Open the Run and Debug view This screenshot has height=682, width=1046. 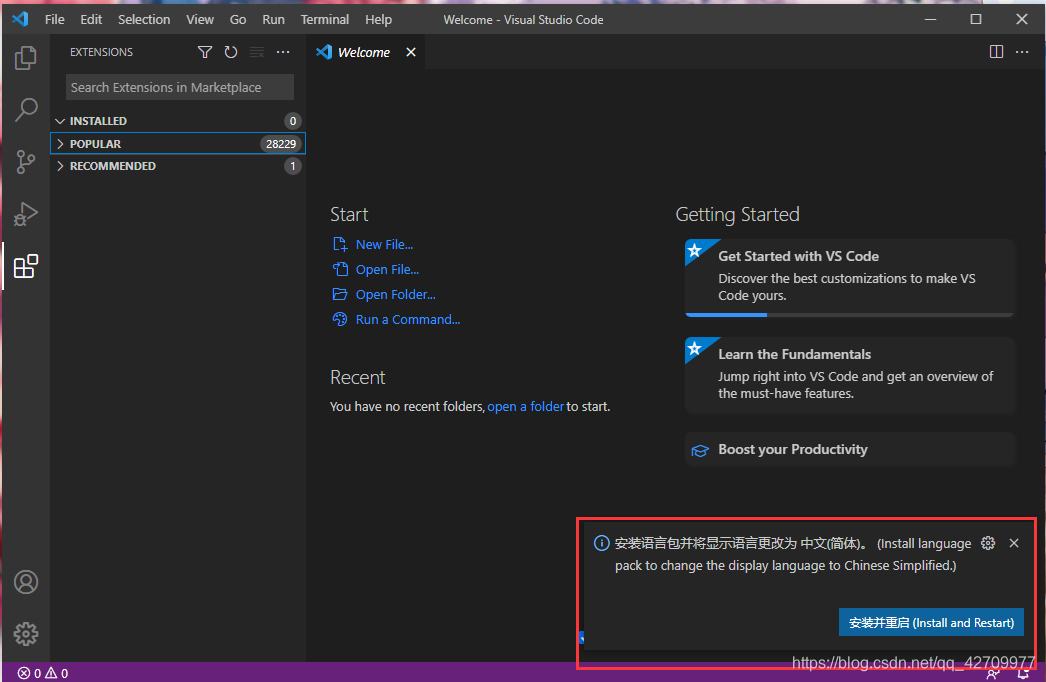pyautogui.click(x=25, y=214)
